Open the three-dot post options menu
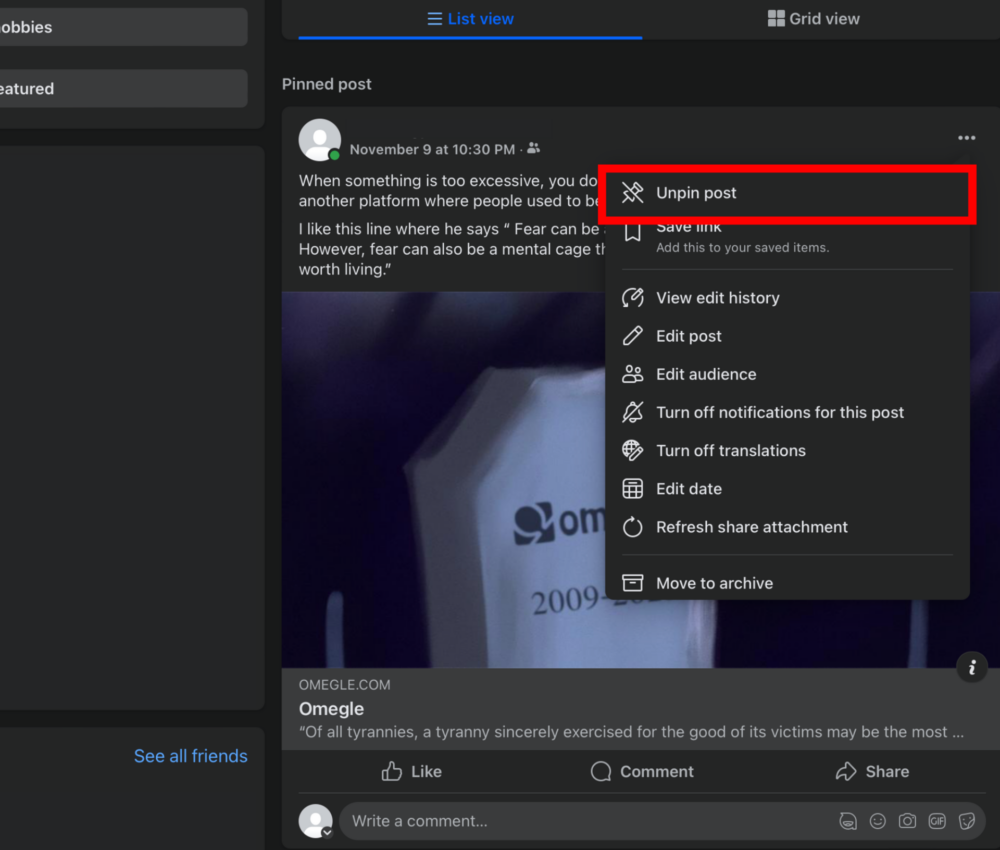Screen dimensions: 1000x850 tap(966, 138)
